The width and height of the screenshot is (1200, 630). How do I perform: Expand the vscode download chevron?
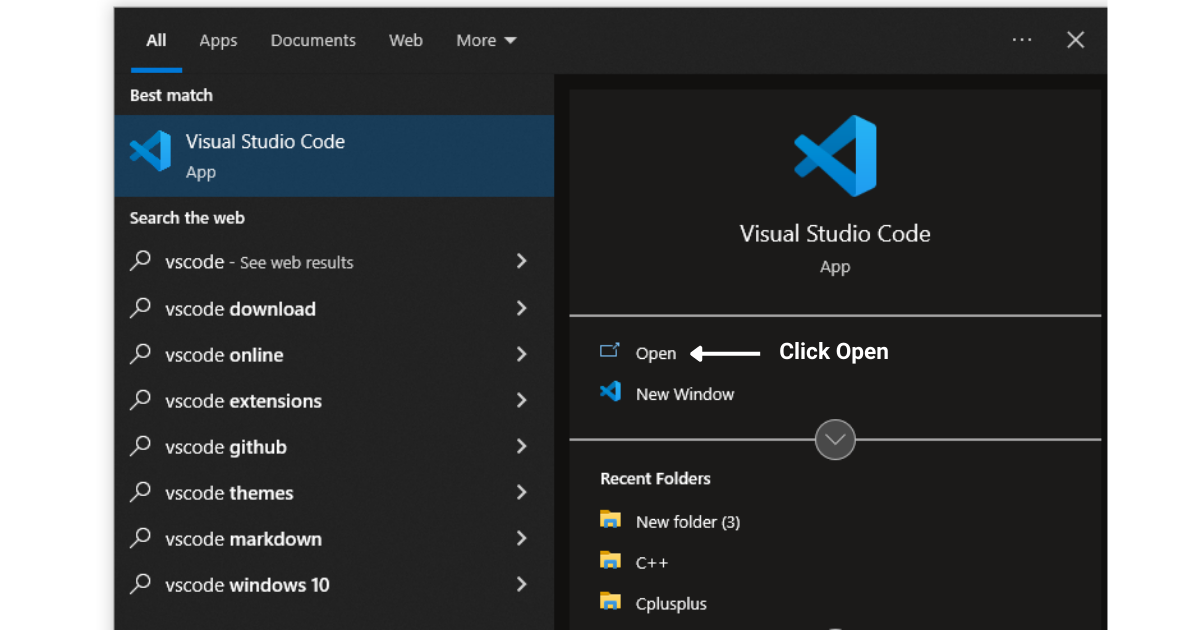[x=521, y=308]
